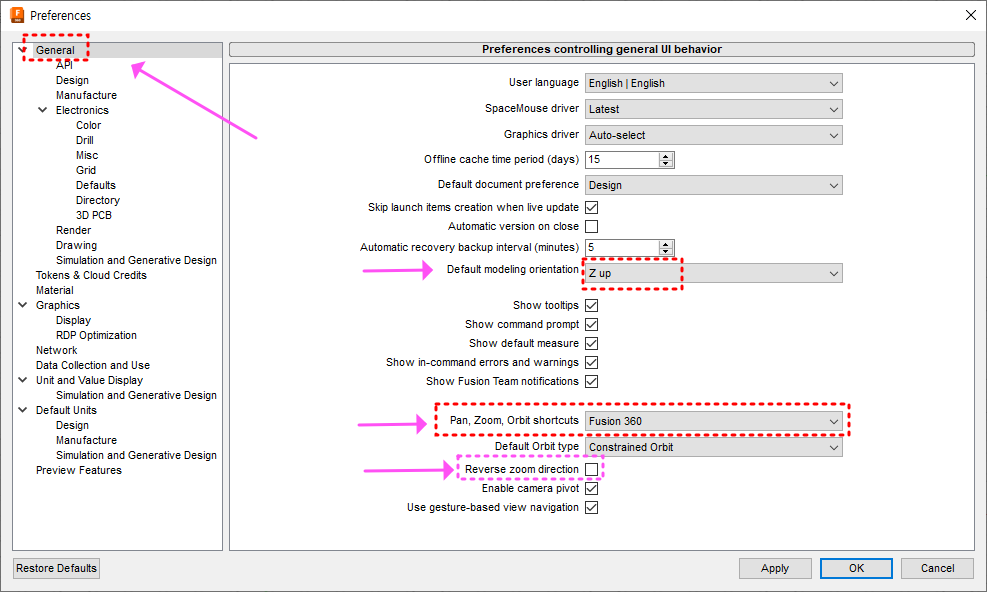Click the recovery backup interval input field
Image resolution: width=987 pixels, height=592 pixels.
(x=622, y=248)
